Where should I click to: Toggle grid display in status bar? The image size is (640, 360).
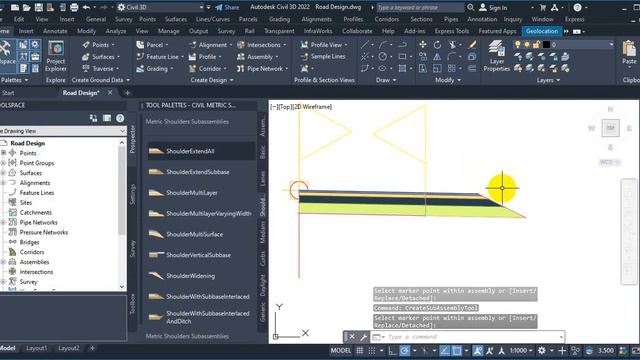click(360, 351)
